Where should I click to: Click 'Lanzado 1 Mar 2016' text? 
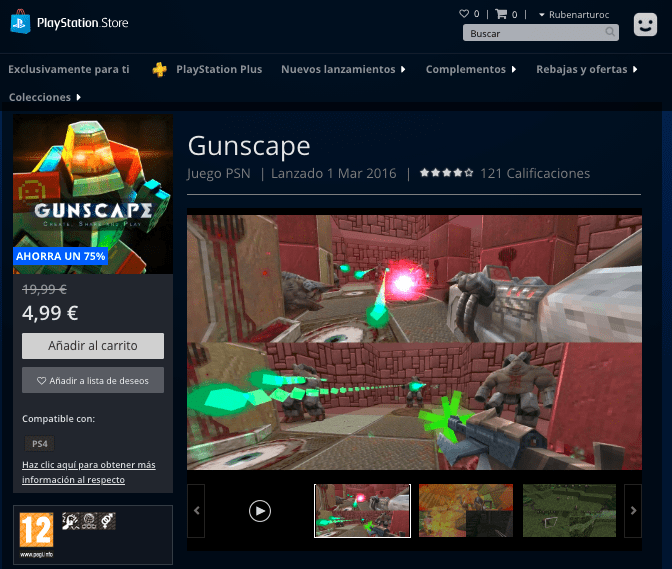tap(333, 173)
